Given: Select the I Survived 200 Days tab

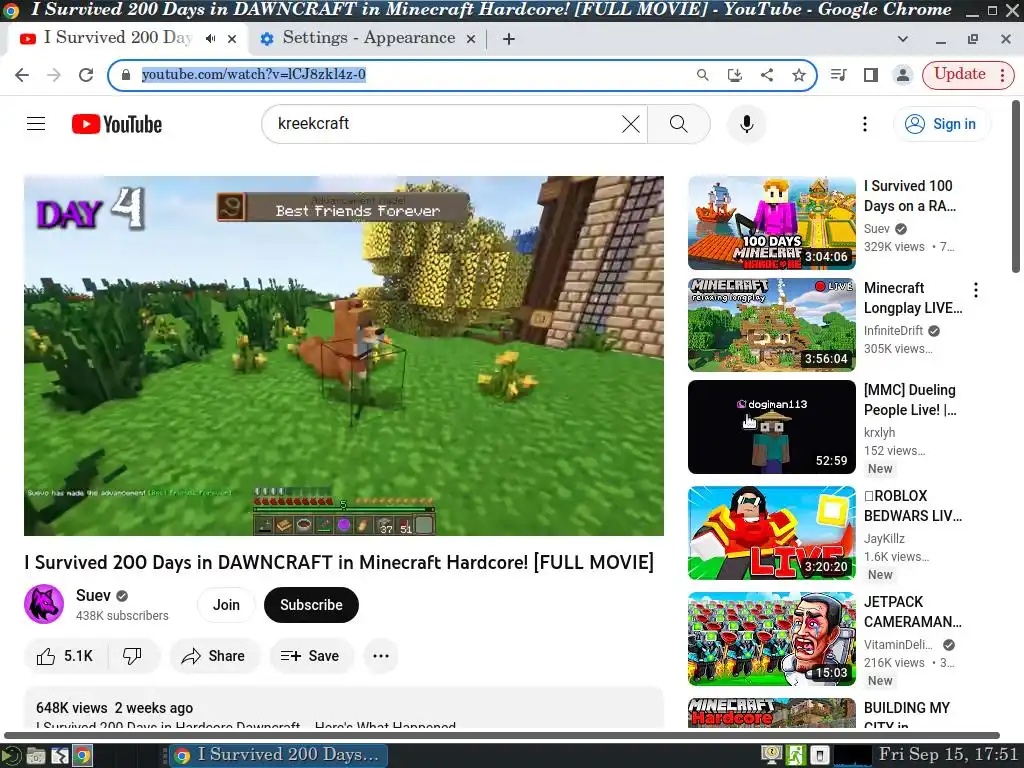Looking at the screenshot, I should (118, 38).
